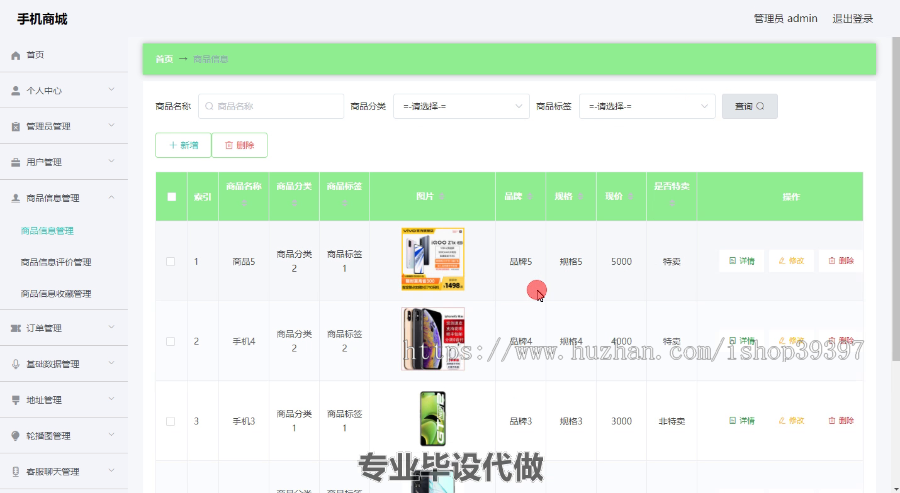Screen dimensions: 900x493
Task: Tick the checkbox for row 商品5
Action: pos(170,262)
